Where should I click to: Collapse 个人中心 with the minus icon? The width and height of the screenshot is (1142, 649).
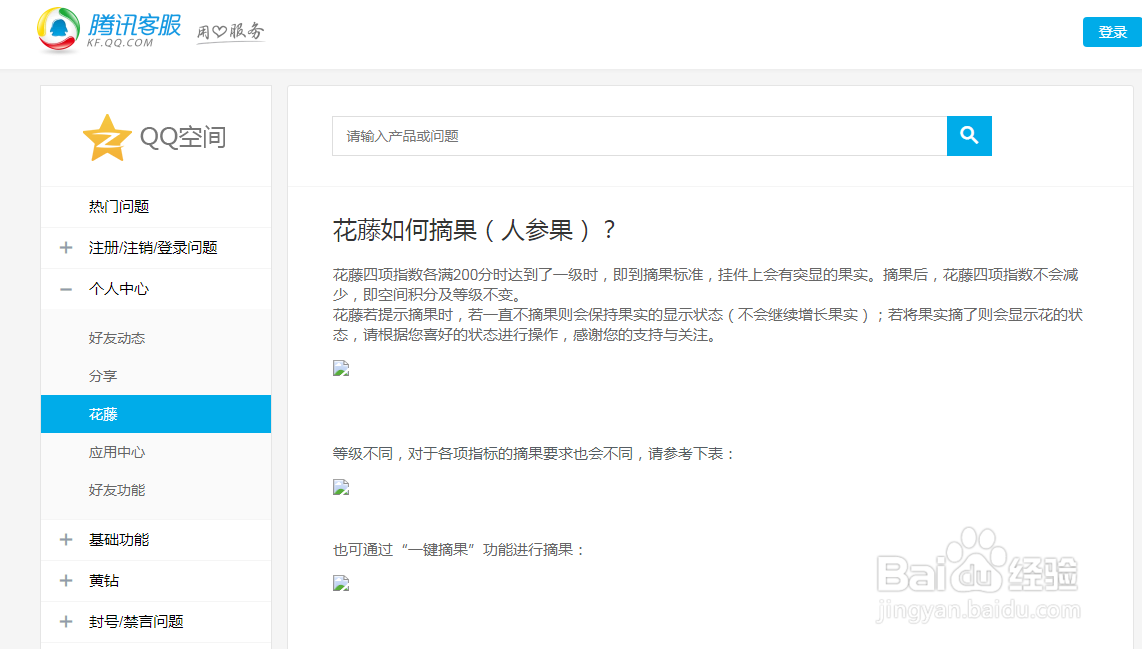tap(66, 289)
